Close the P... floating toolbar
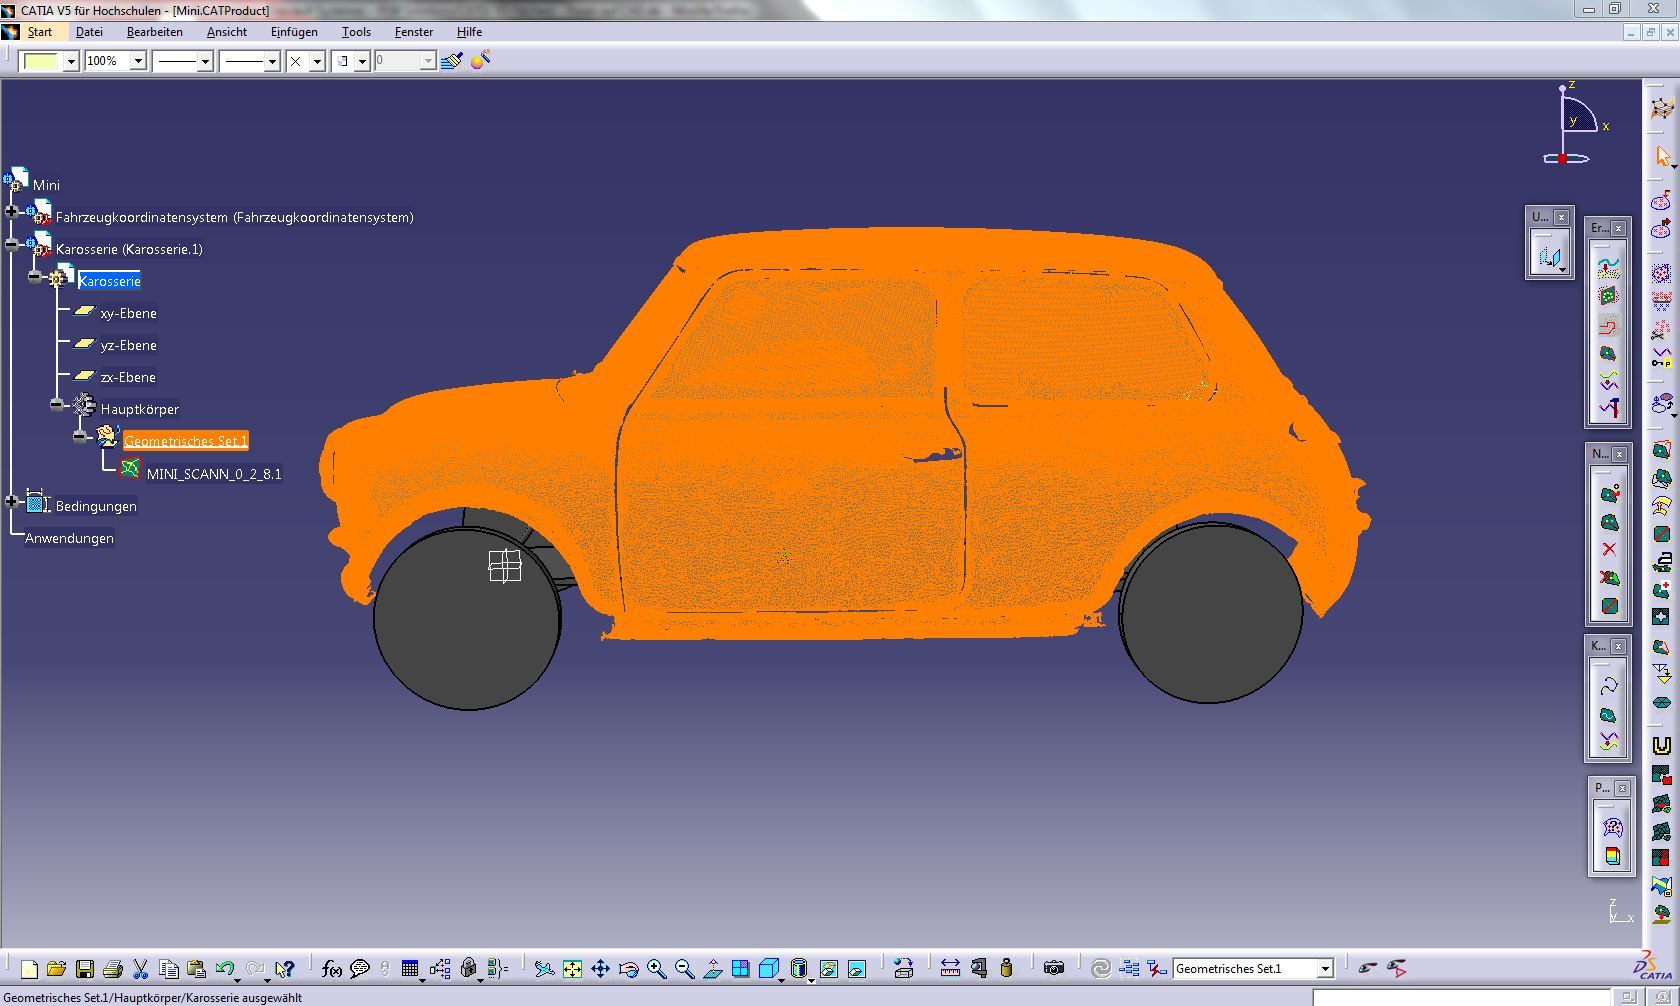1680x1006 pixels. tap(1622, 788)
